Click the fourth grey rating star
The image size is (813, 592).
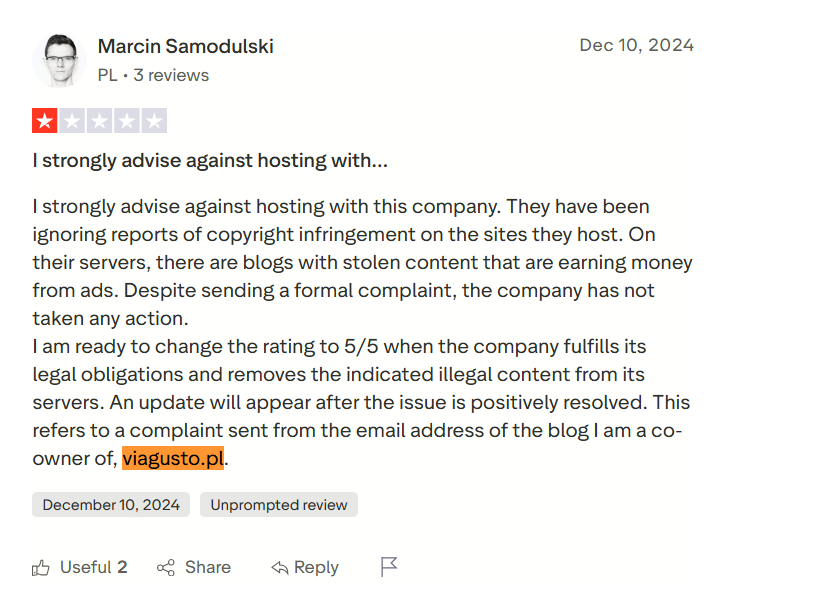tap(127, 121)
